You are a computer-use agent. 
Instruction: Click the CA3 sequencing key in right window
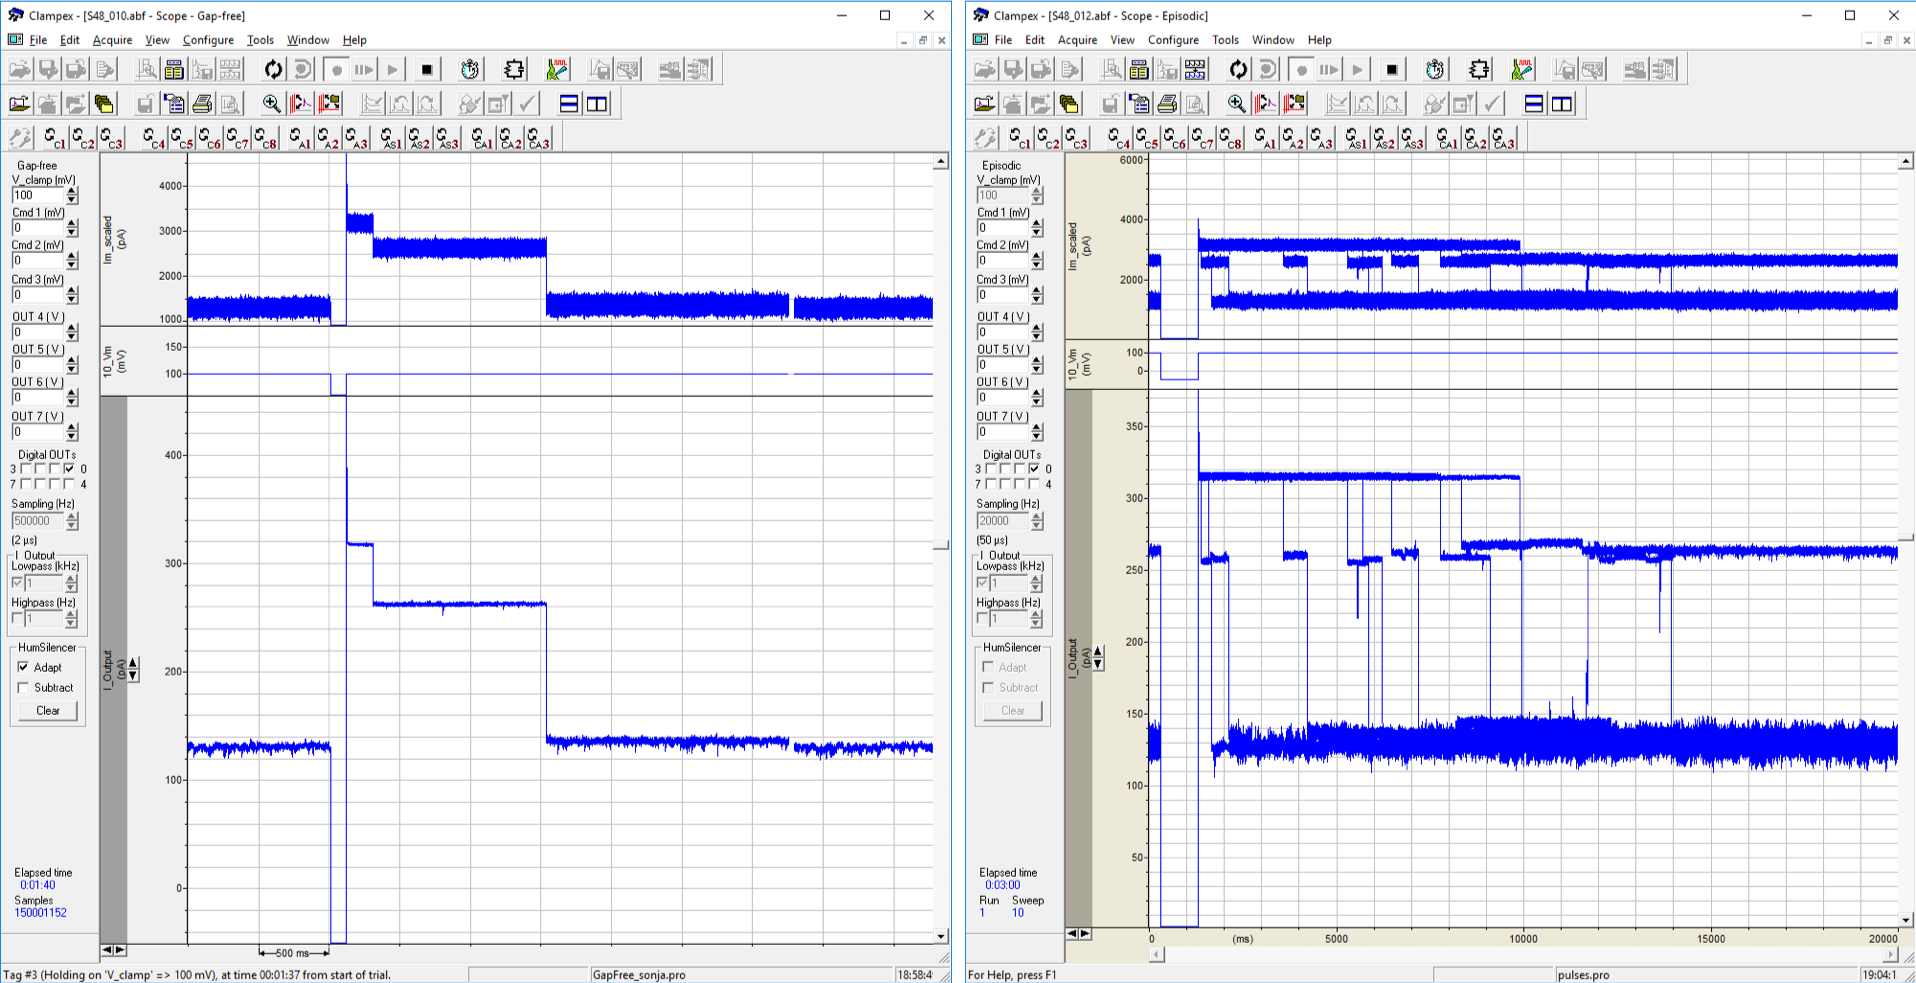[1503, 139]
